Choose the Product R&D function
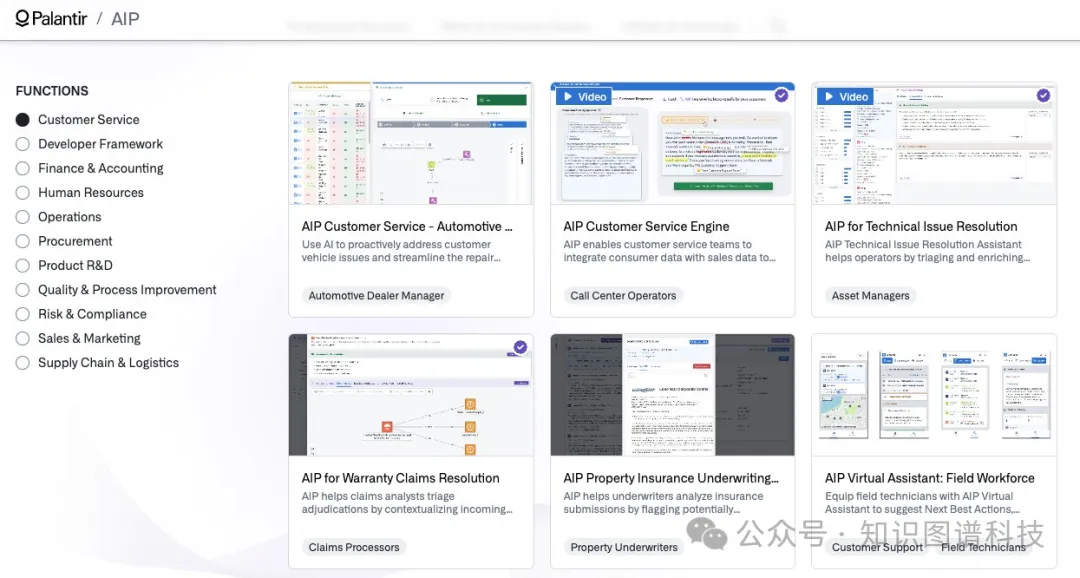Image resolution: width=1080 pixels, height=578 pixels. pos(23,265)
